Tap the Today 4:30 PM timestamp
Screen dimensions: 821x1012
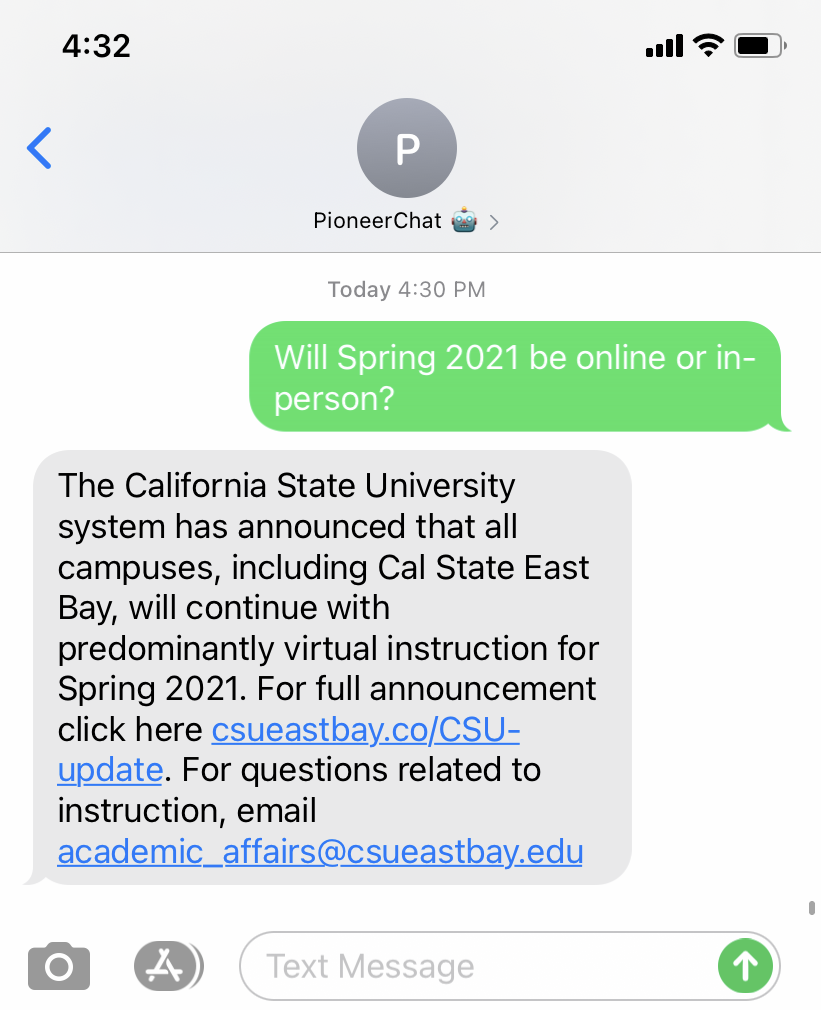407,290
